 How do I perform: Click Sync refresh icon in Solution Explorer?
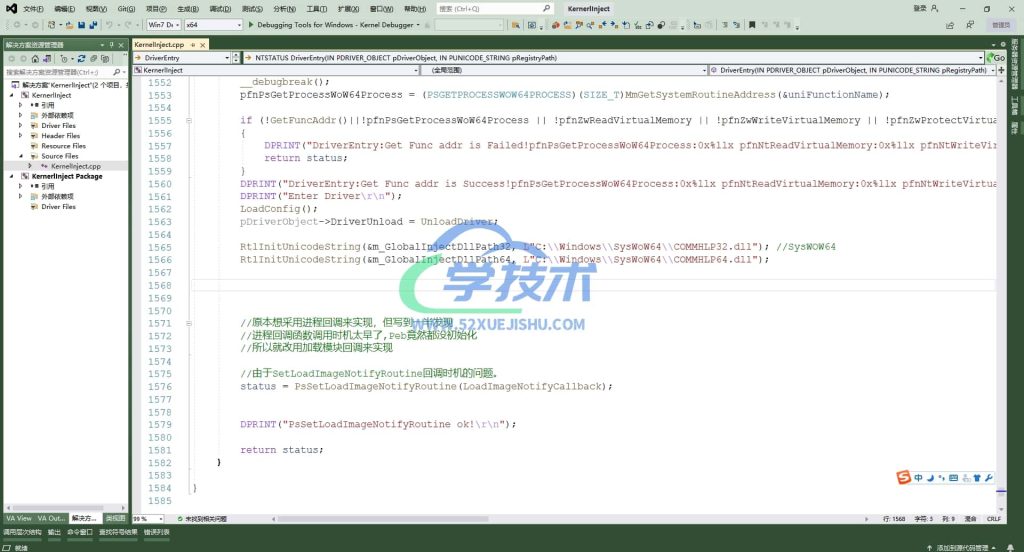pos(82,58)
